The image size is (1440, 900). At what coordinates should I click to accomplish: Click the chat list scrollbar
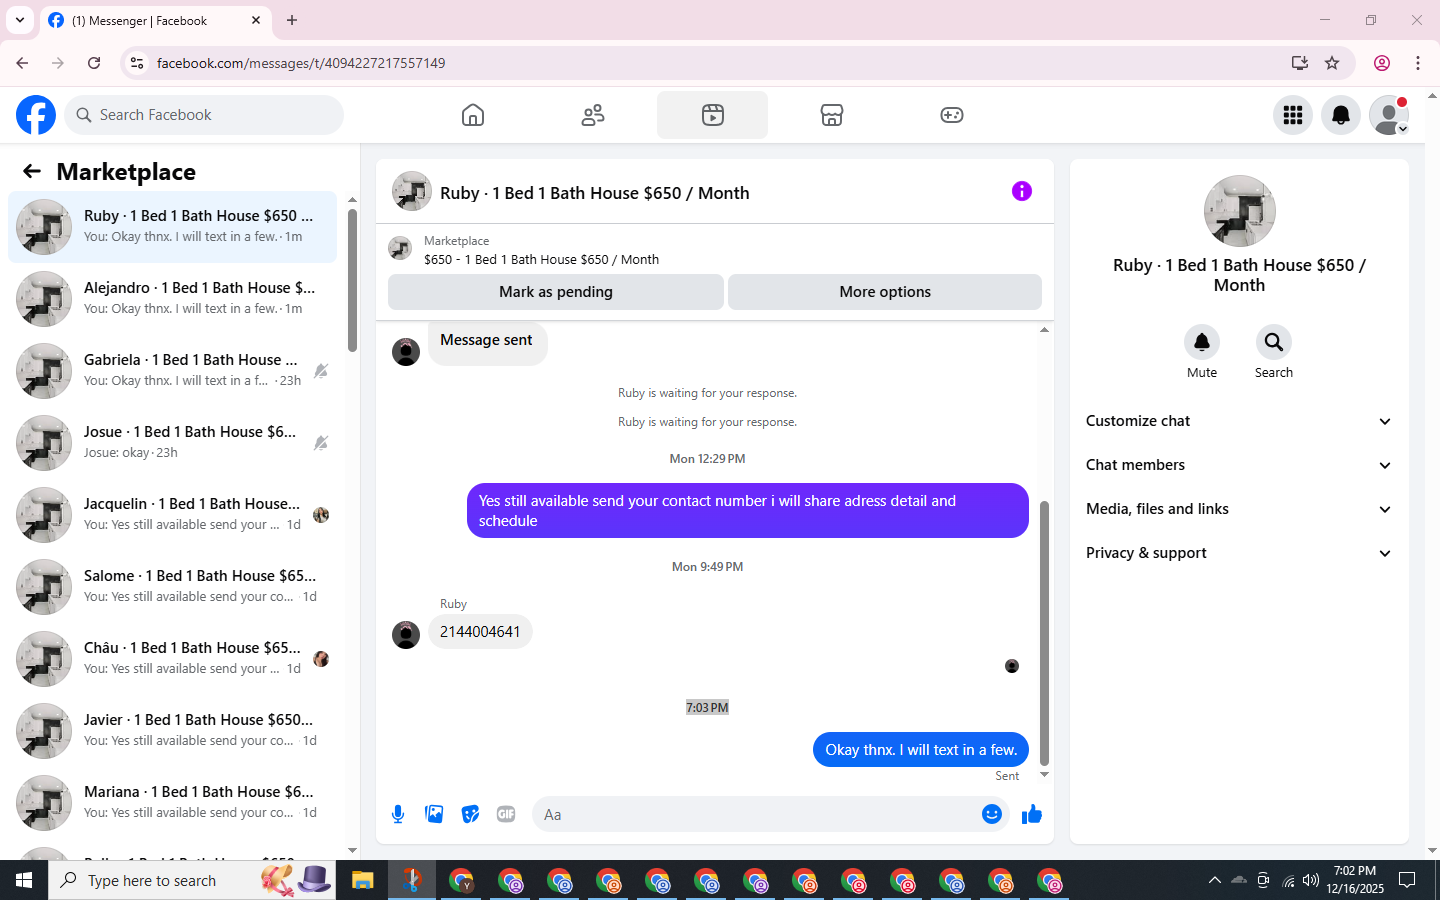coord(352,280)
